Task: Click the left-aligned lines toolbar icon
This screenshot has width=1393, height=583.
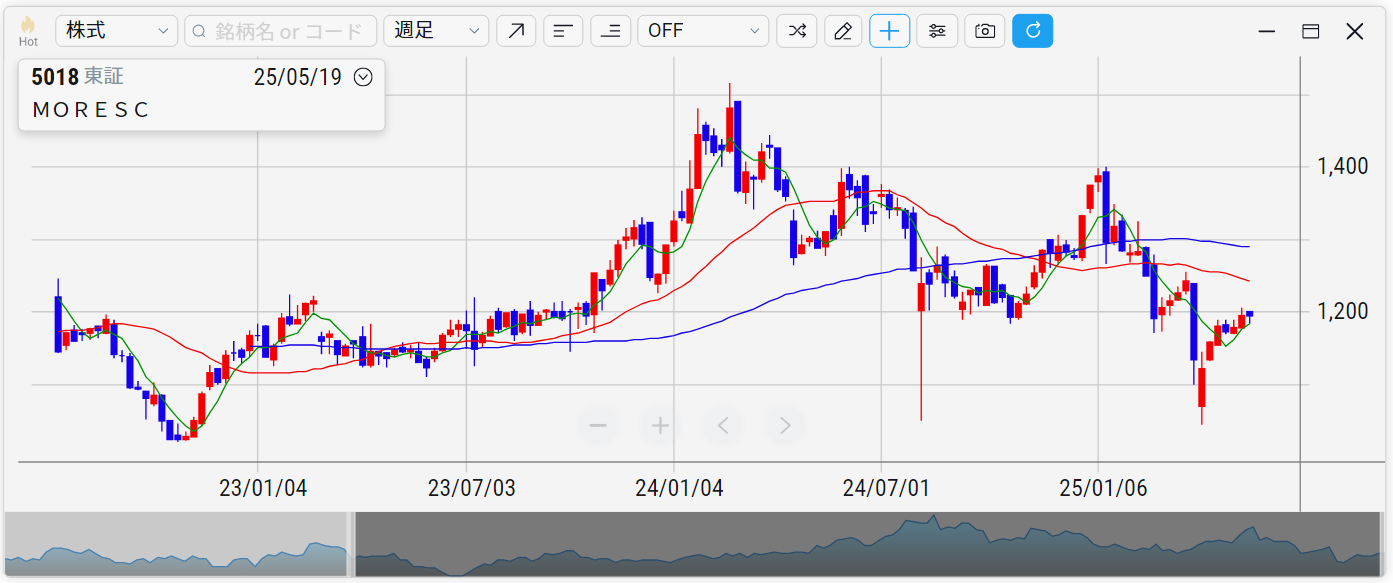Action: (563, 31)
